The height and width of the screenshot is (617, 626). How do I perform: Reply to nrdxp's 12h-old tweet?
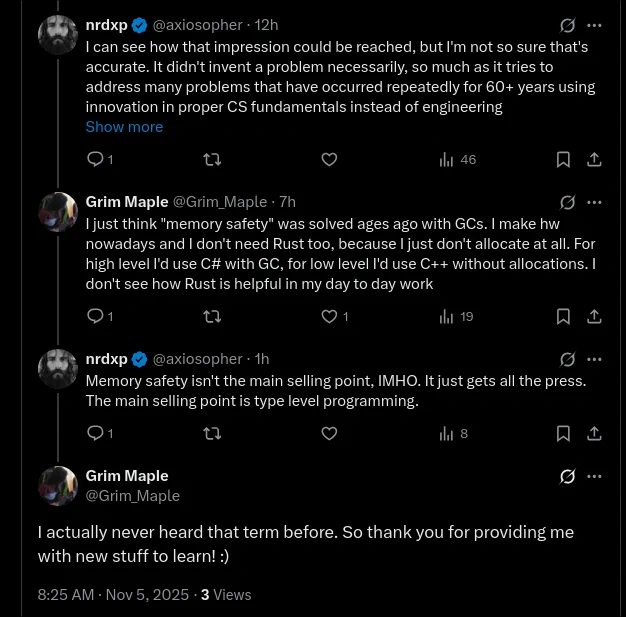coord(95,159)
